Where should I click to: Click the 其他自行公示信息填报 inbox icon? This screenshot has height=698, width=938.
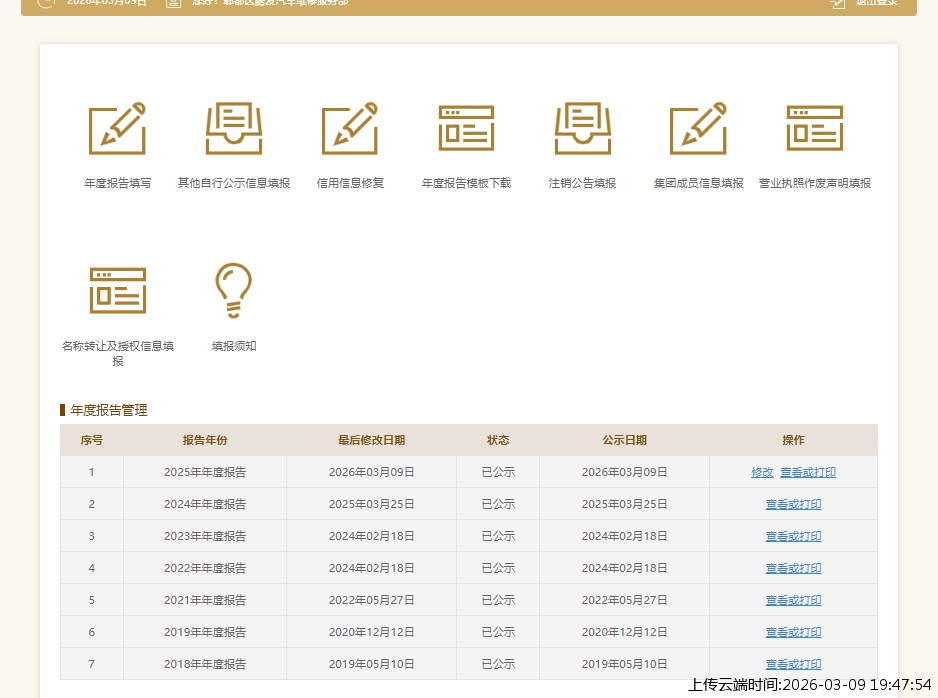234,129
